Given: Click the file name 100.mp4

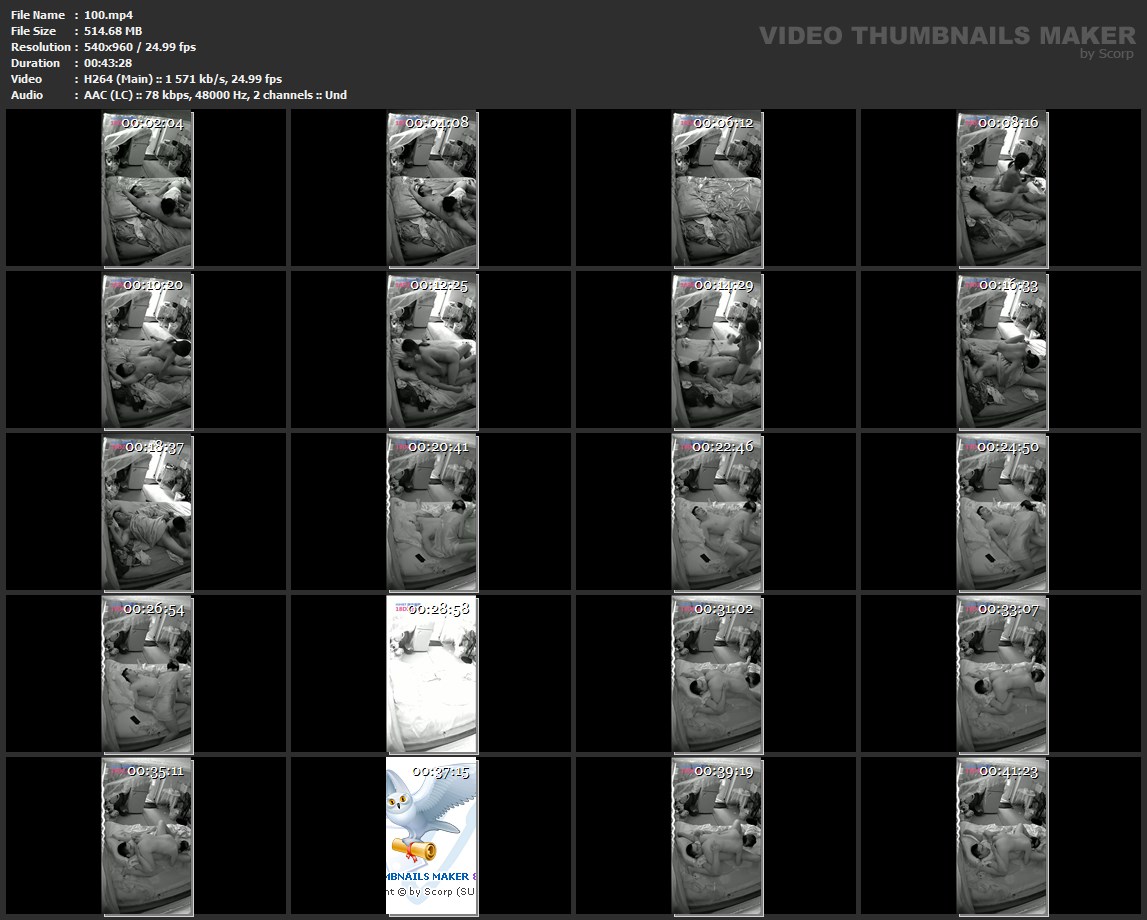Looking at the screenshot, I should click(108, 15).
